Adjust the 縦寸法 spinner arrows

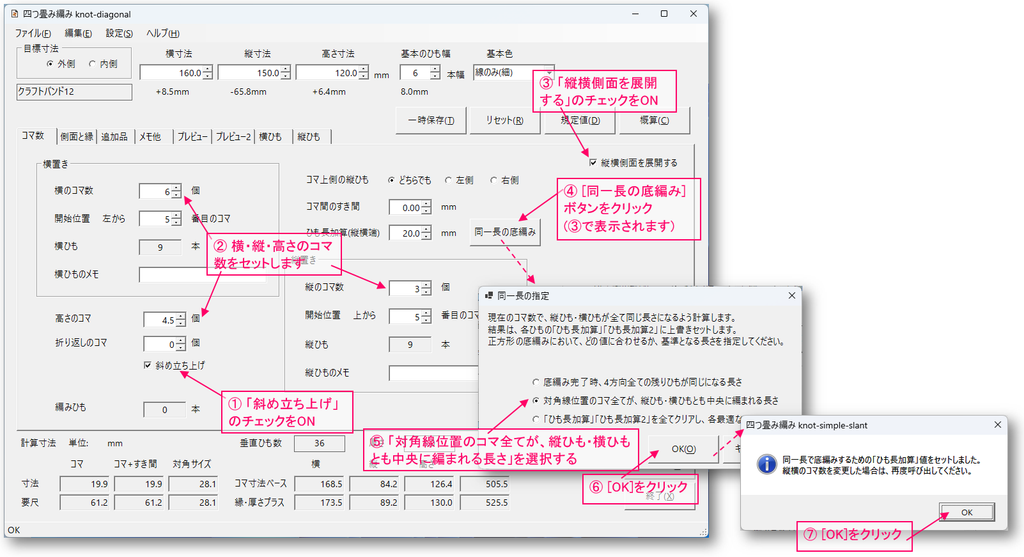(285, 73)
